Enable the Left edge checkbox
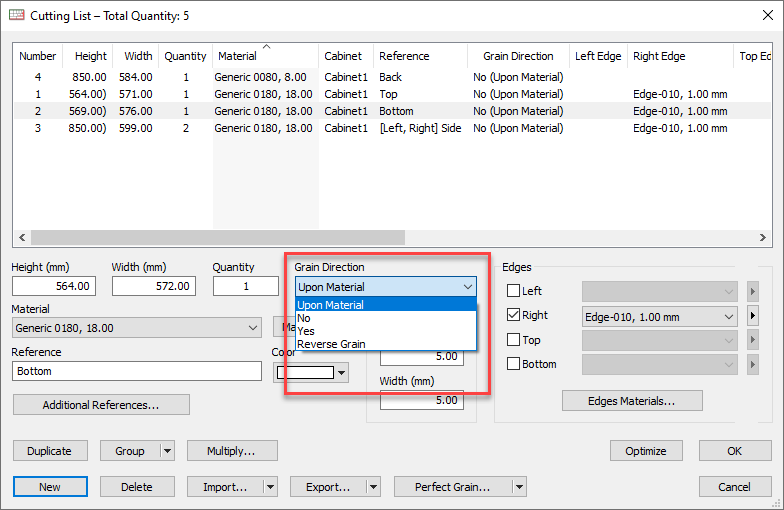This screenshot has height=510, width=784. click(x=514, y=290)
